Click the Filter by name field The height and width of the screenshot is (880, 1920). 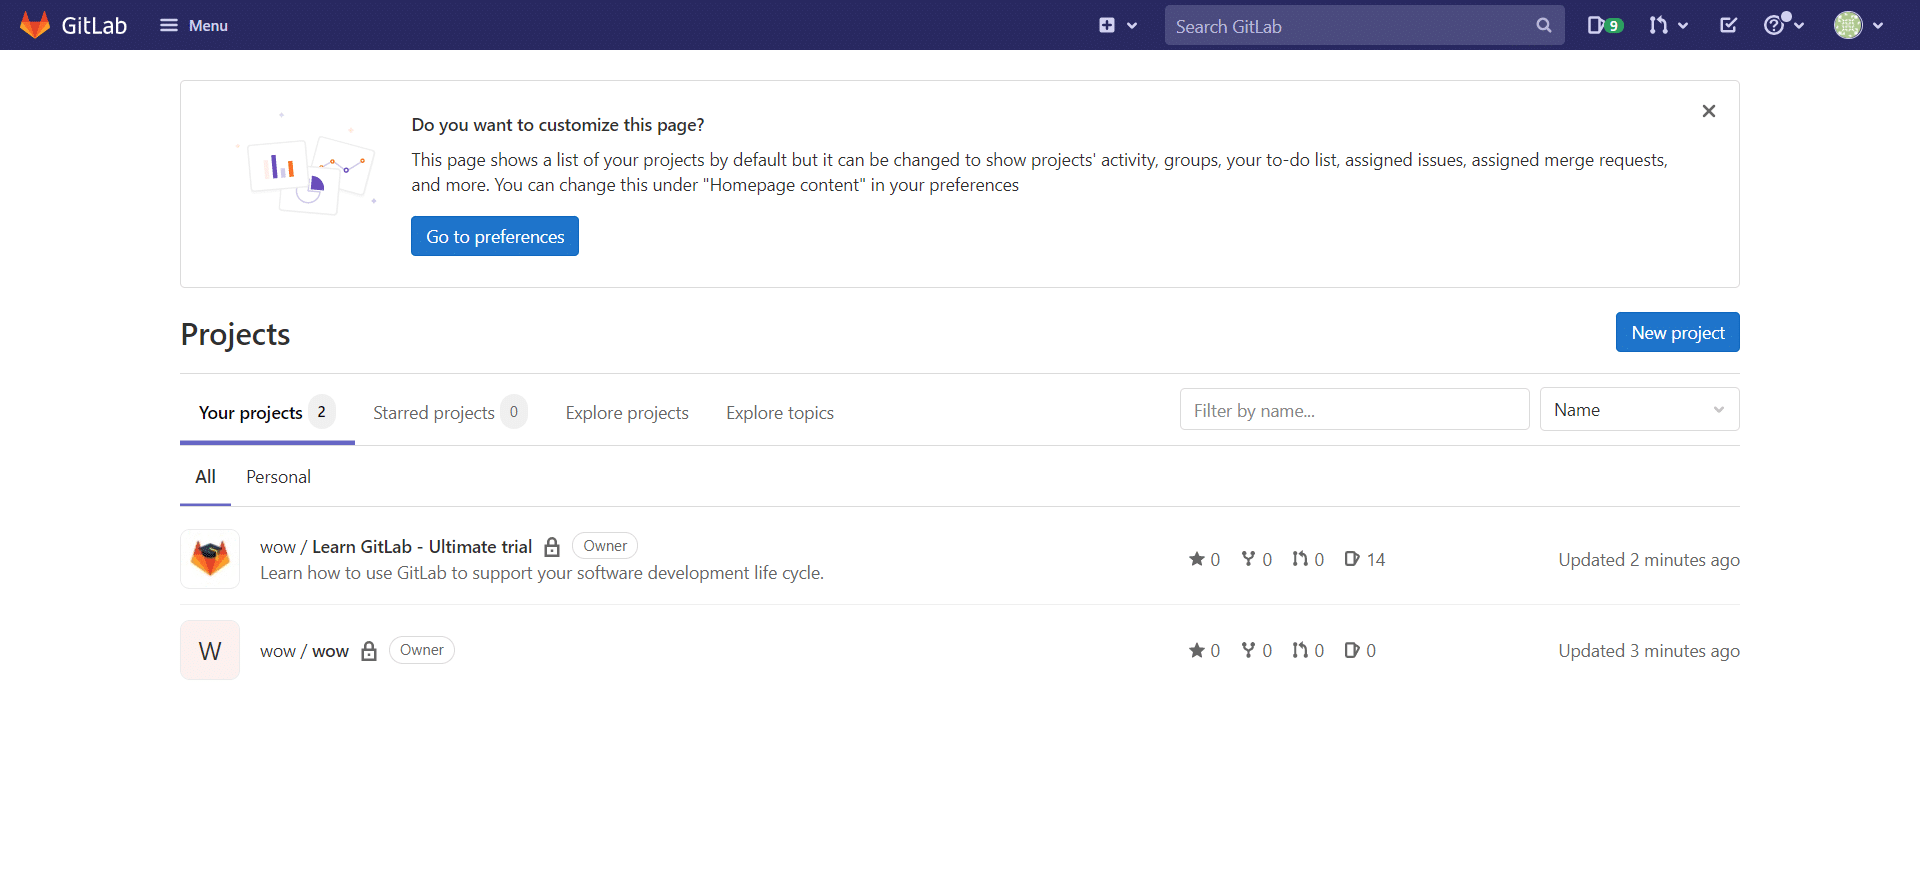tap(1355, 409)
